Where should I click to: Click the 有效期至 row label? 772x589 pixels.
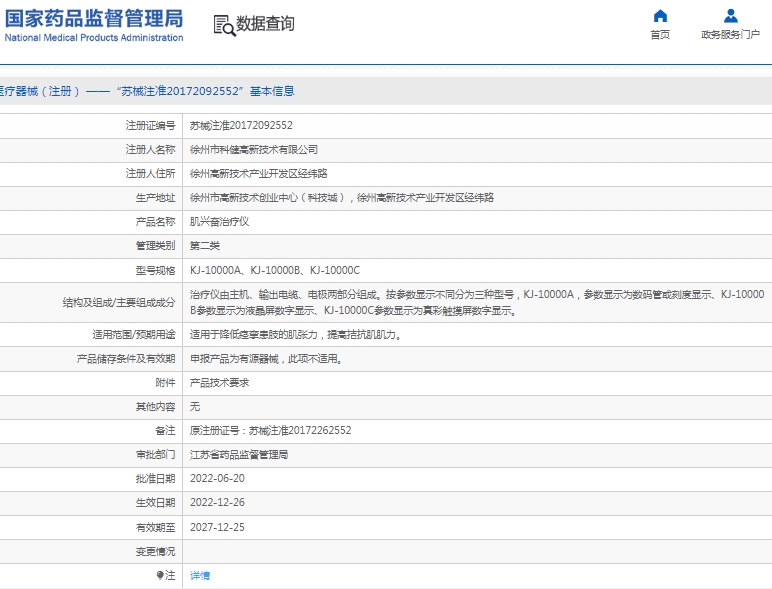[x=156, y=527]
